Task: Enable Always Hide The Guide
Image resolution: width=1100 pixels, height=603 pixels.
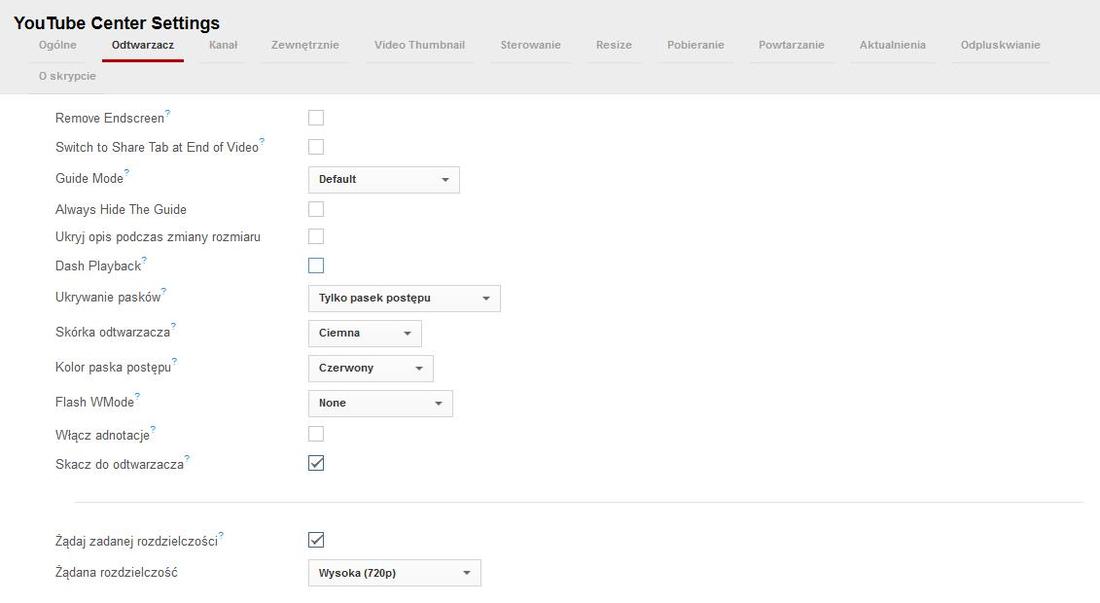Action: (x=316, y=209)
